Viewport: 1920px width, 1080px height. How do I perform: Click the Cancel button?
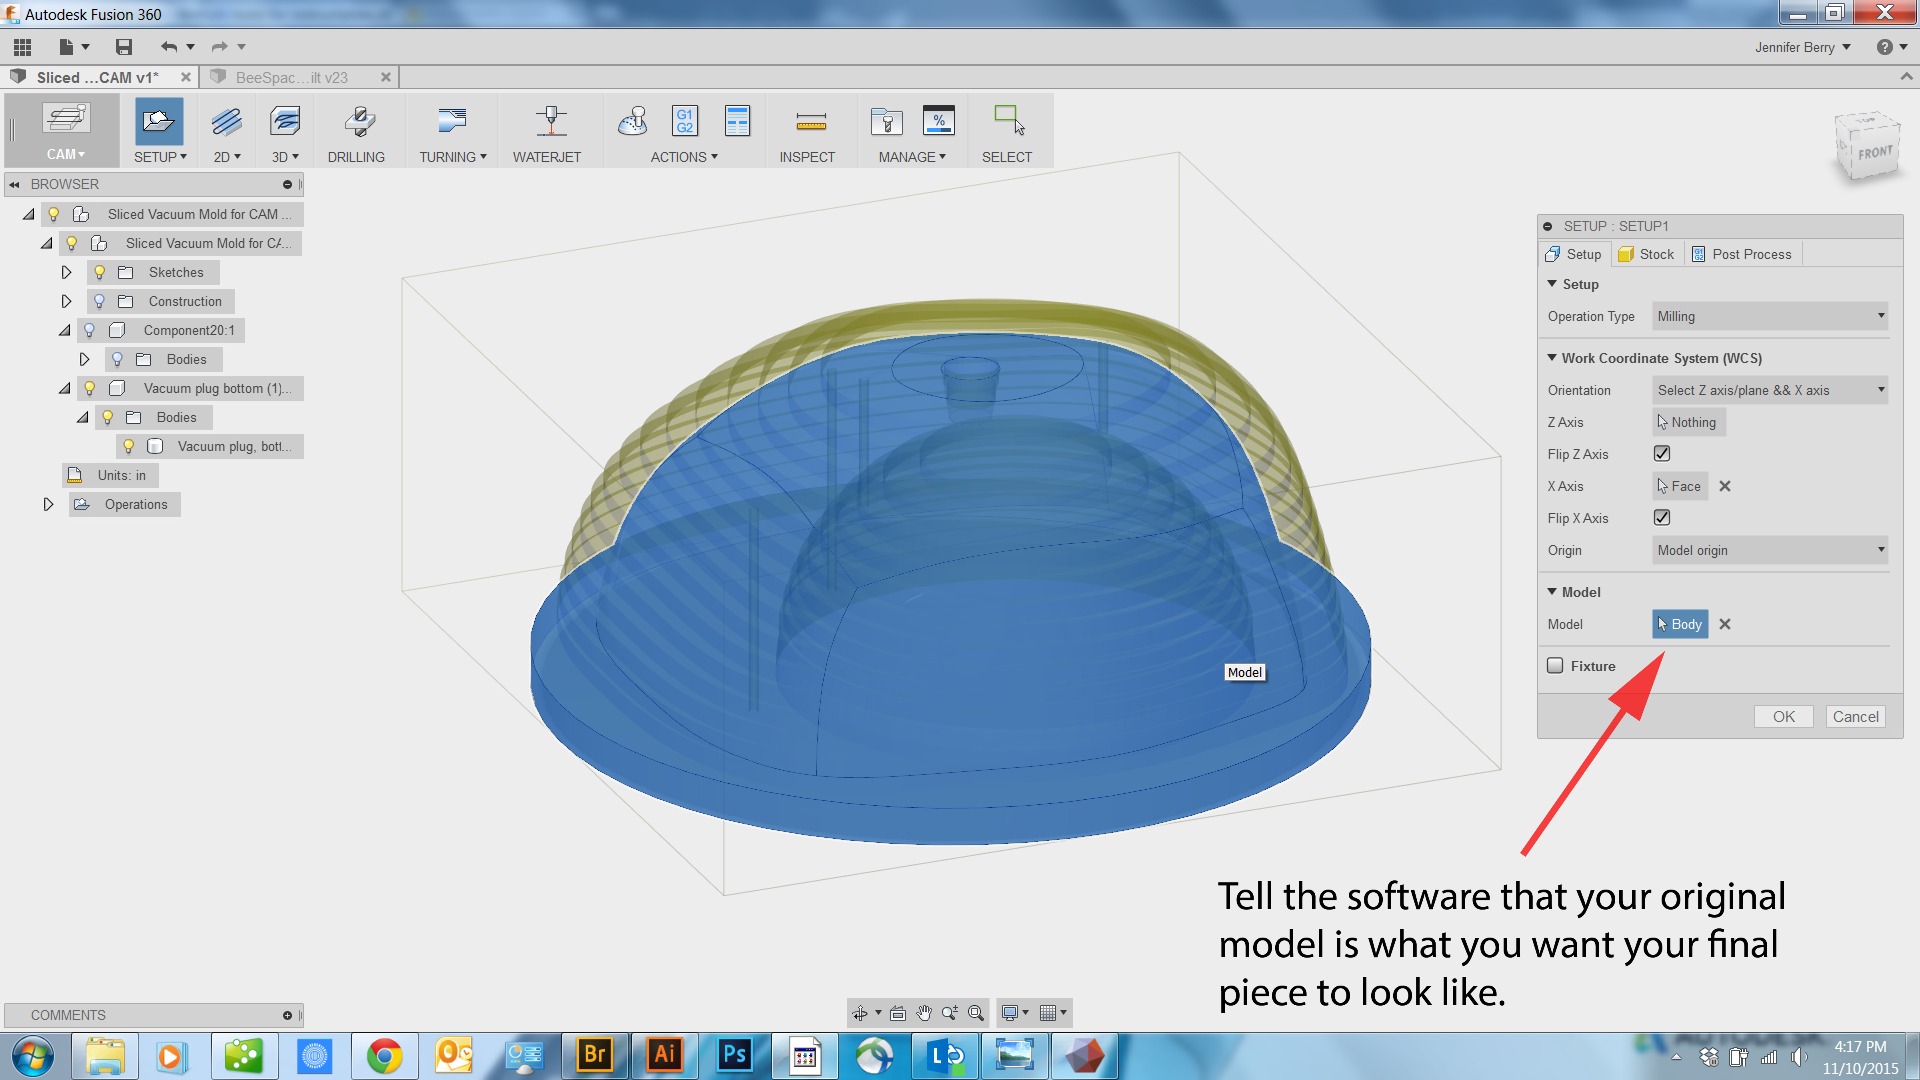[x=1855, y=717]
